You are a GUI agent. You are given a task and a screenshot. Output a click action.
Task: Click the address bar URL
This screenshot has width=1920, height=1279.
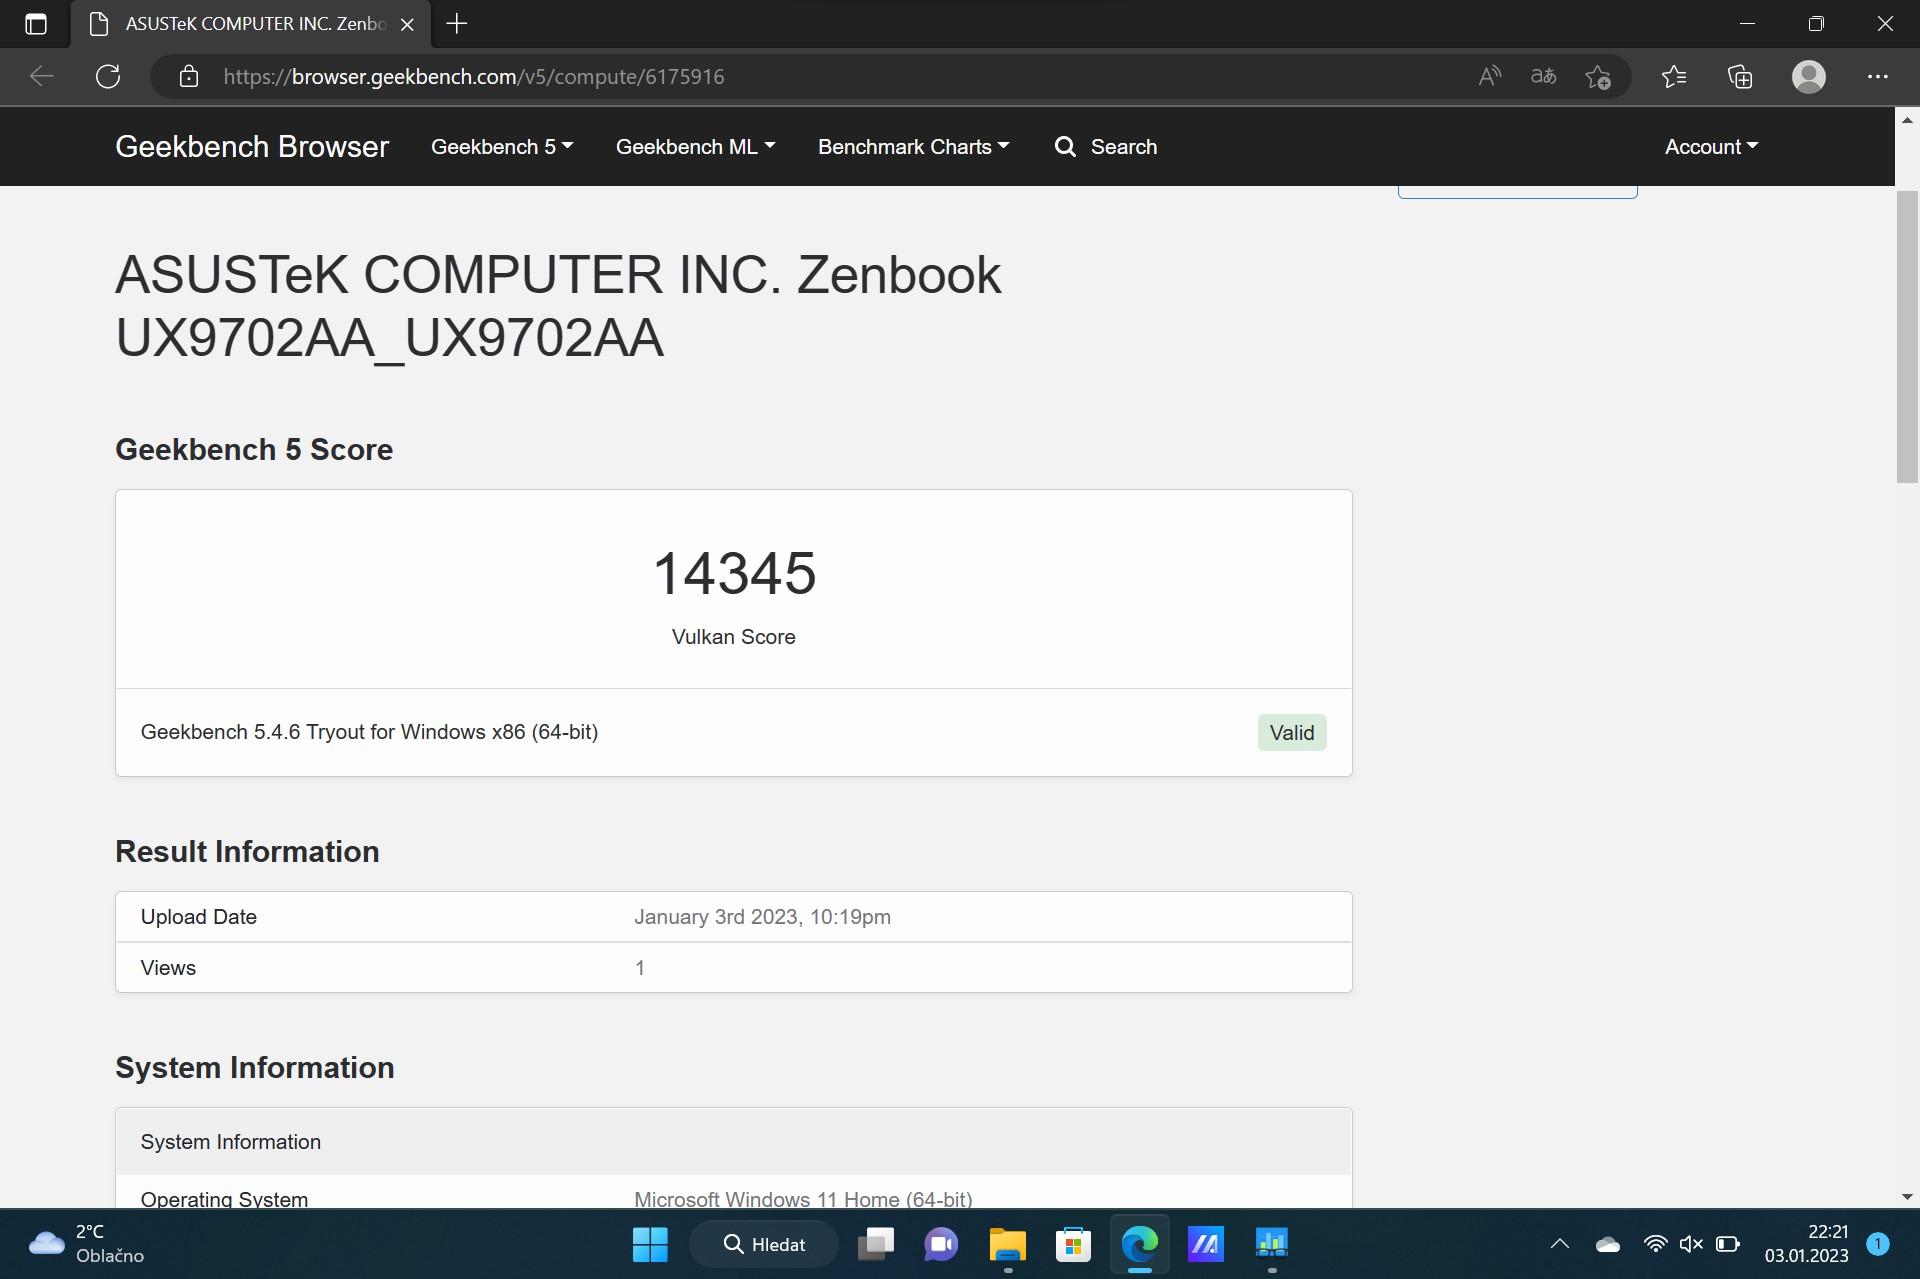point(474,77)
